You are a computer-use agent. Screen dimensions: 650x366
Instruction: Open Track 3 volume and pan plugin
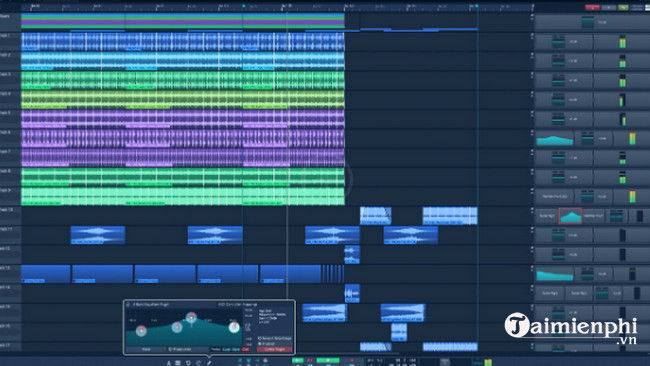pyautogui.click(x=564, y=80)
